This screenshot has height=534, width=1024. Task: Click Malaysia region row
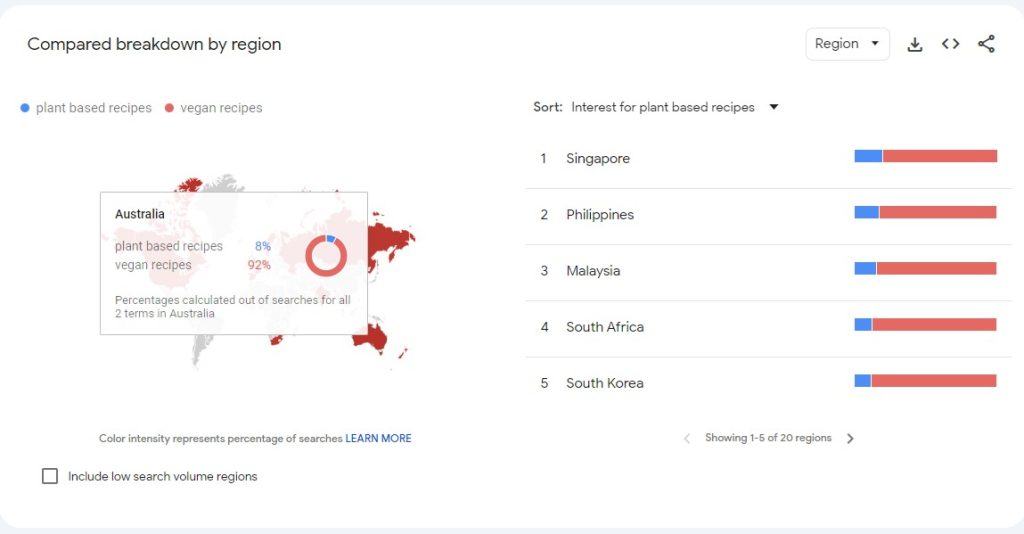pyautogui.click(x=593, y=270)
